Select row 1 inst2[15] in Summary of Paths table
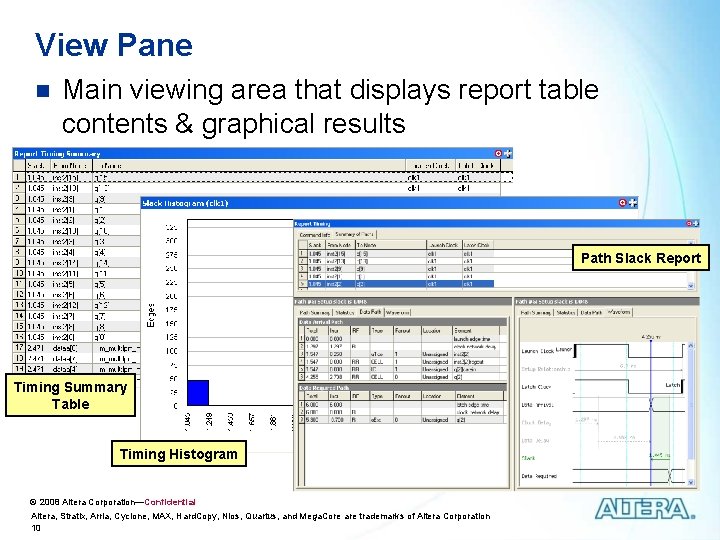The width and height of the screenshot is (720, 540). (396, 253)
